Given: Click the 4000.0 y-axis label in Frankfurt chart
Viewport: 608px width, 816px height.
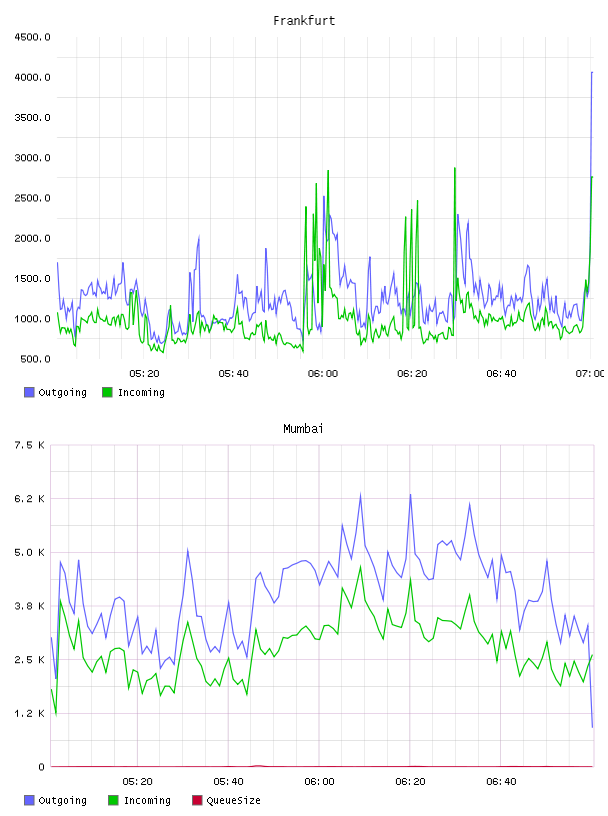Looking at the screenshot, I should coord(32,78).
